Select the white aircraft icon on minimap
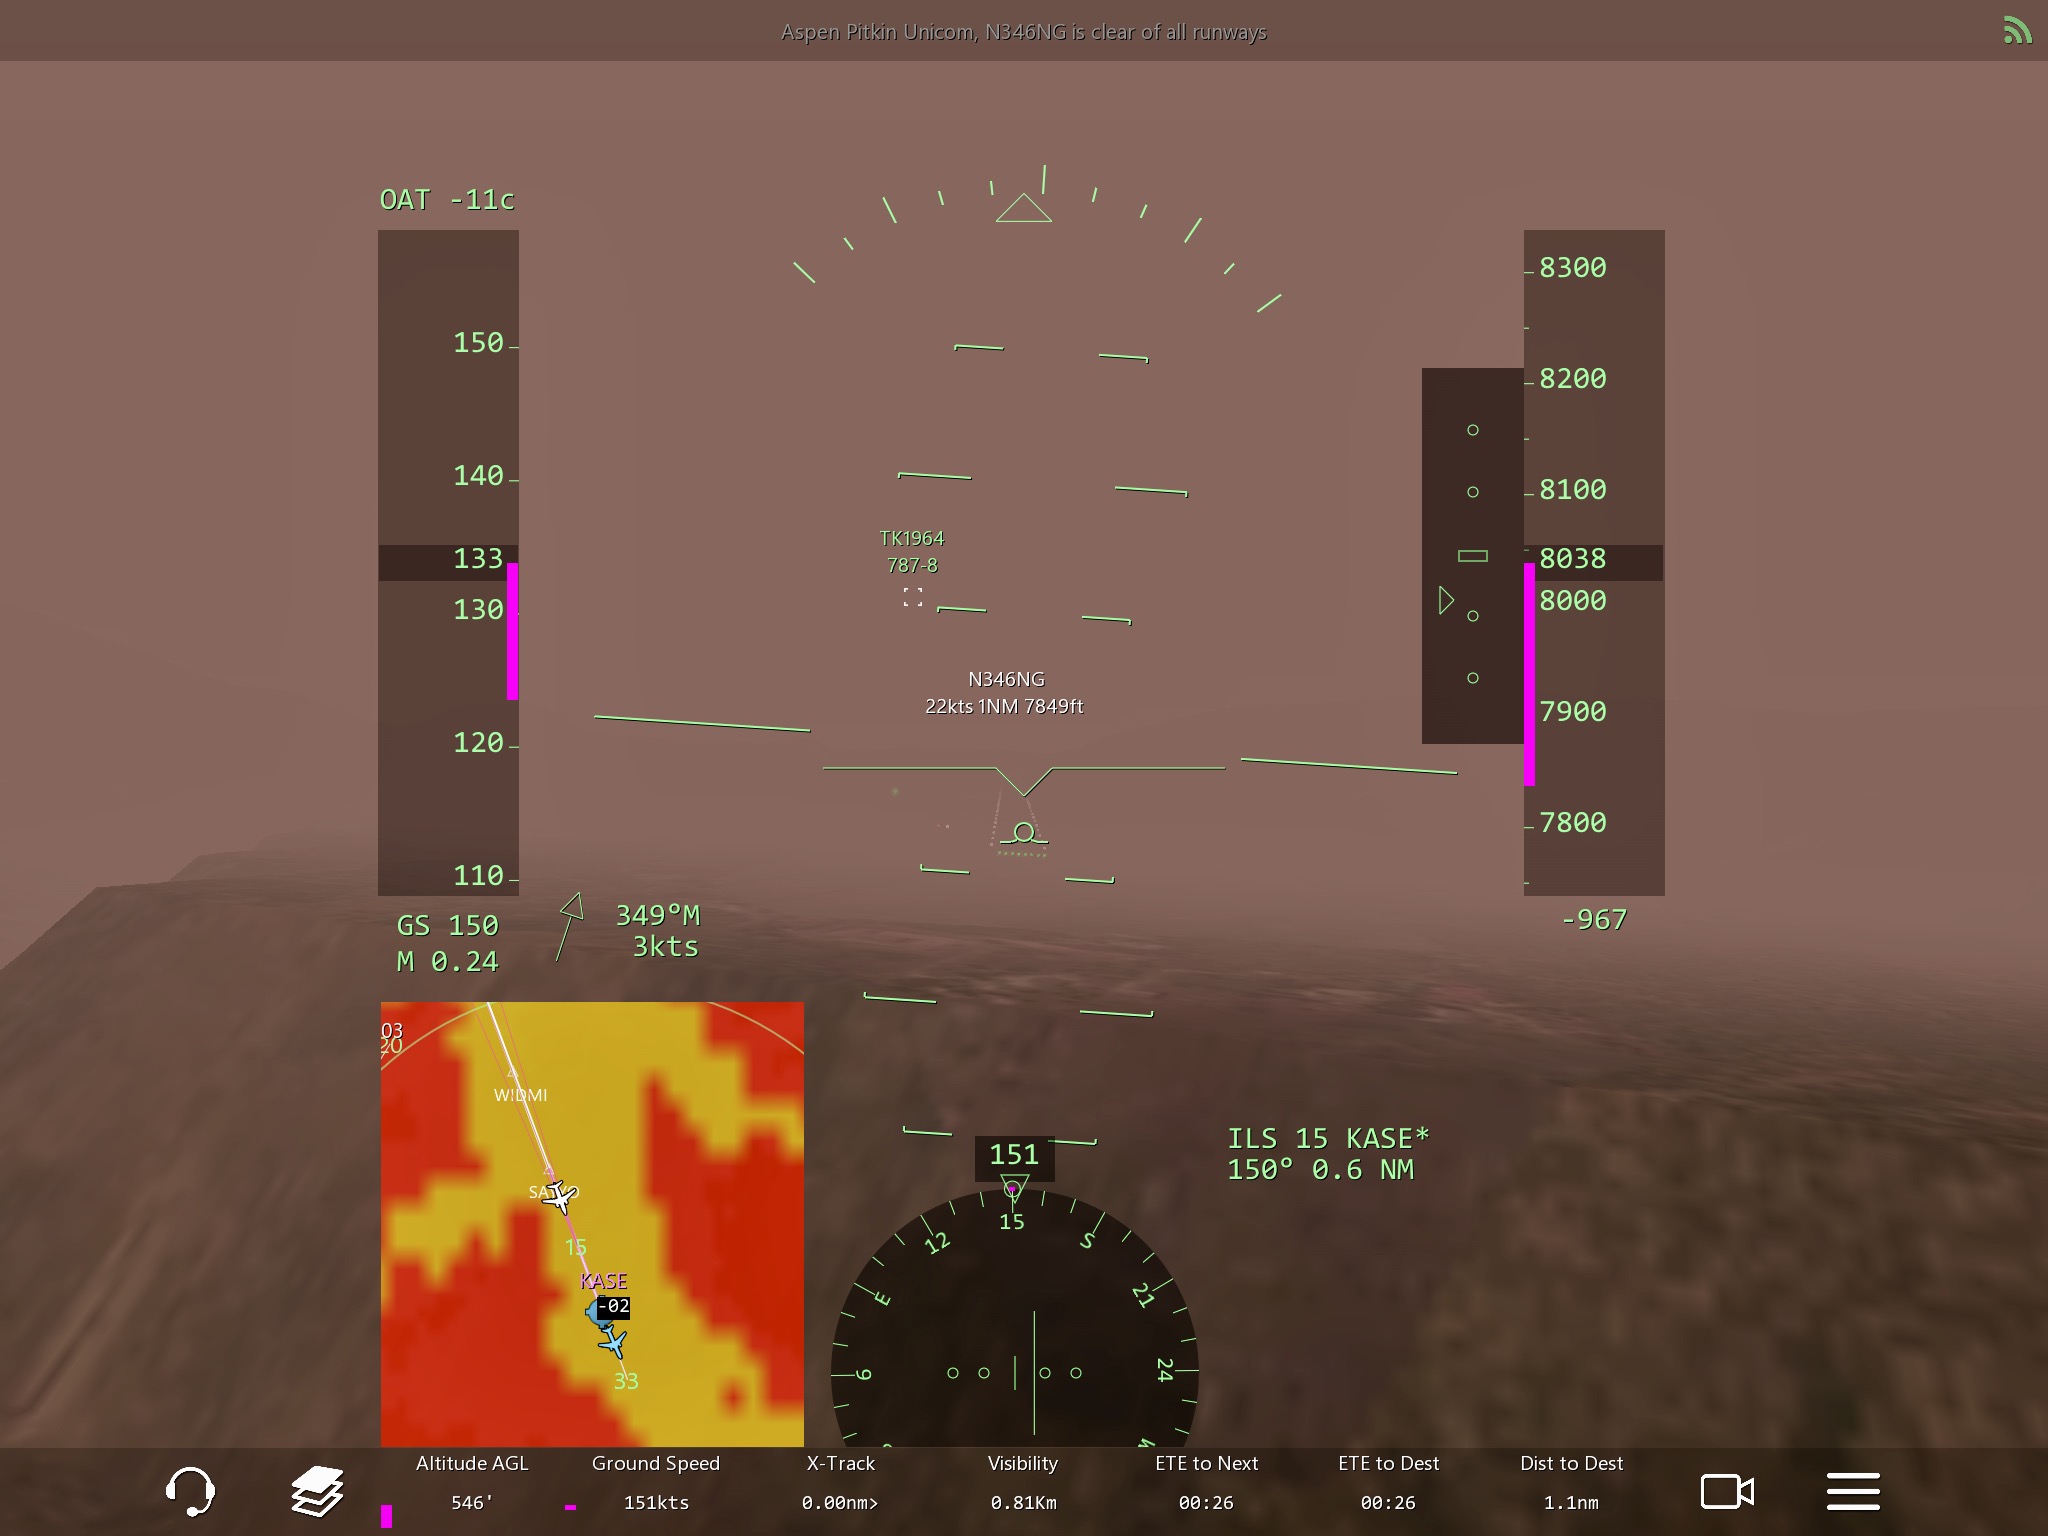Image resolution: width=2048 pixels, height=1536 pixels. (559, 1196)
